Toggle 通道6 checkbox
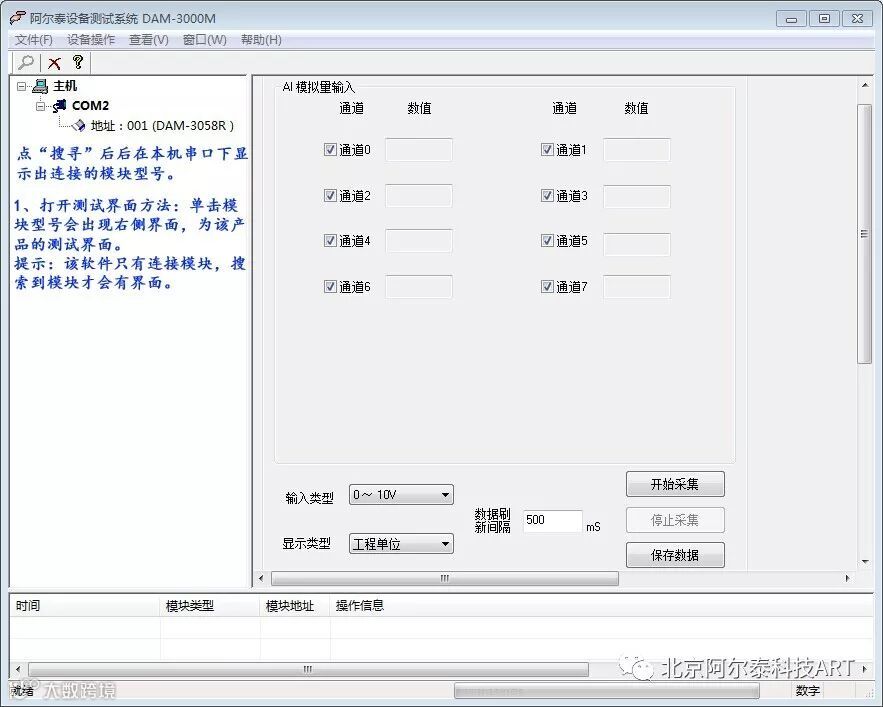Screen dimensions: 883x707 pyautogui.click(x=330, y=287)
